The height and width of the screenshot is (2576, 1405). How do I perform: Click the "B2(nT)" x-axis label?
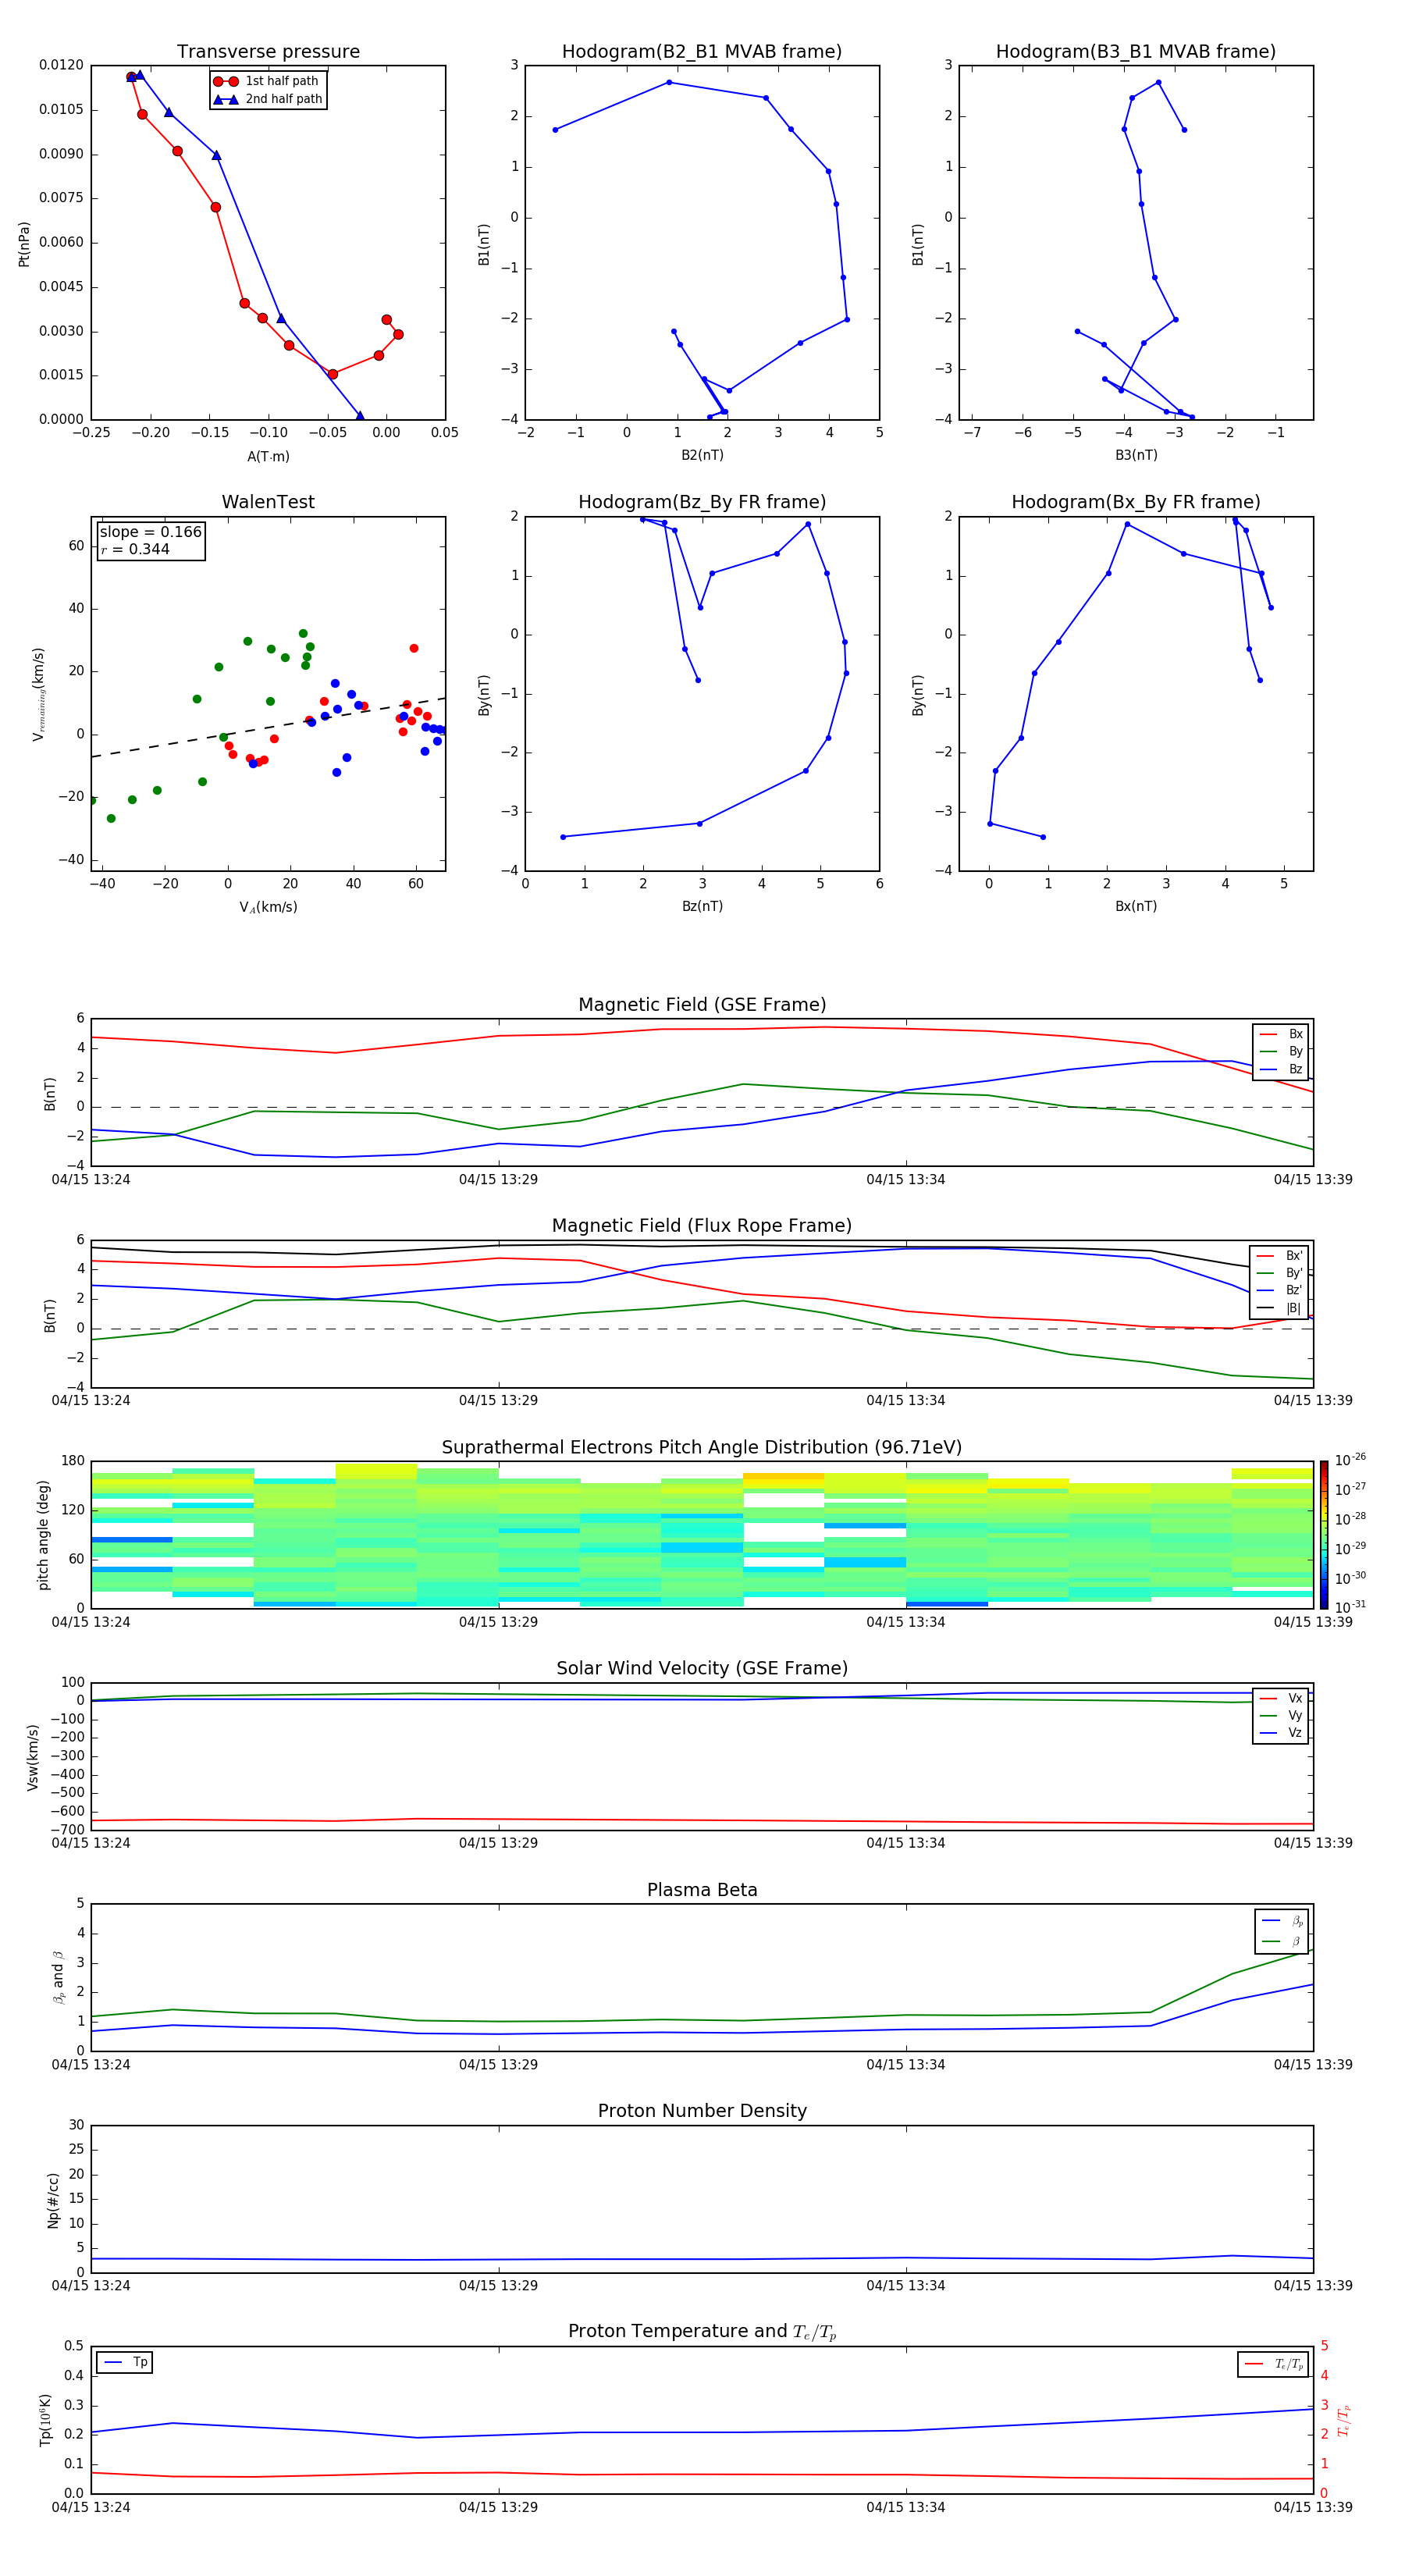[702, 455]
